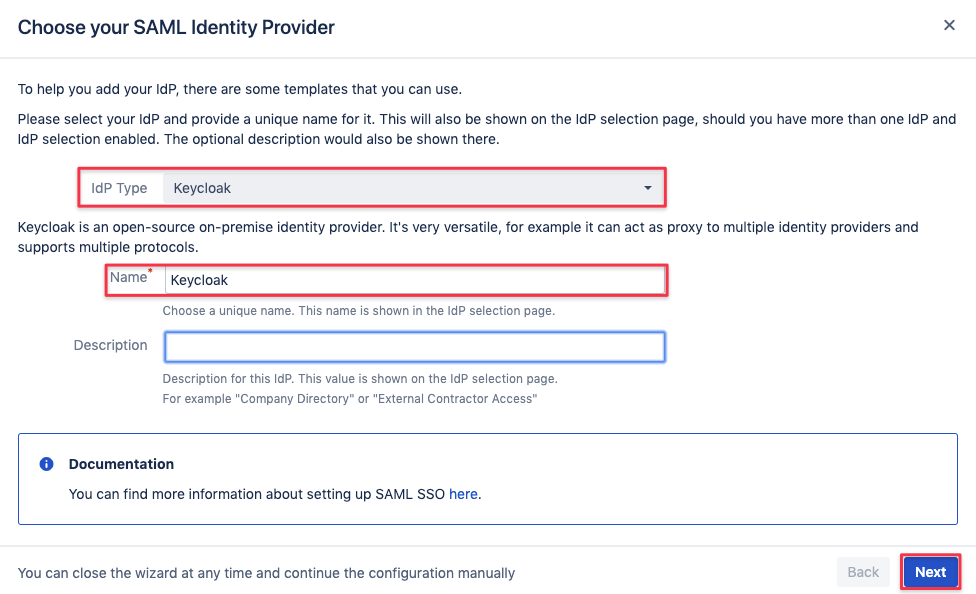976x594 pixels.
Task: Open the IdP Type combo box showing Keycloak
Action: pyautogui.click(x=411, y=188)
